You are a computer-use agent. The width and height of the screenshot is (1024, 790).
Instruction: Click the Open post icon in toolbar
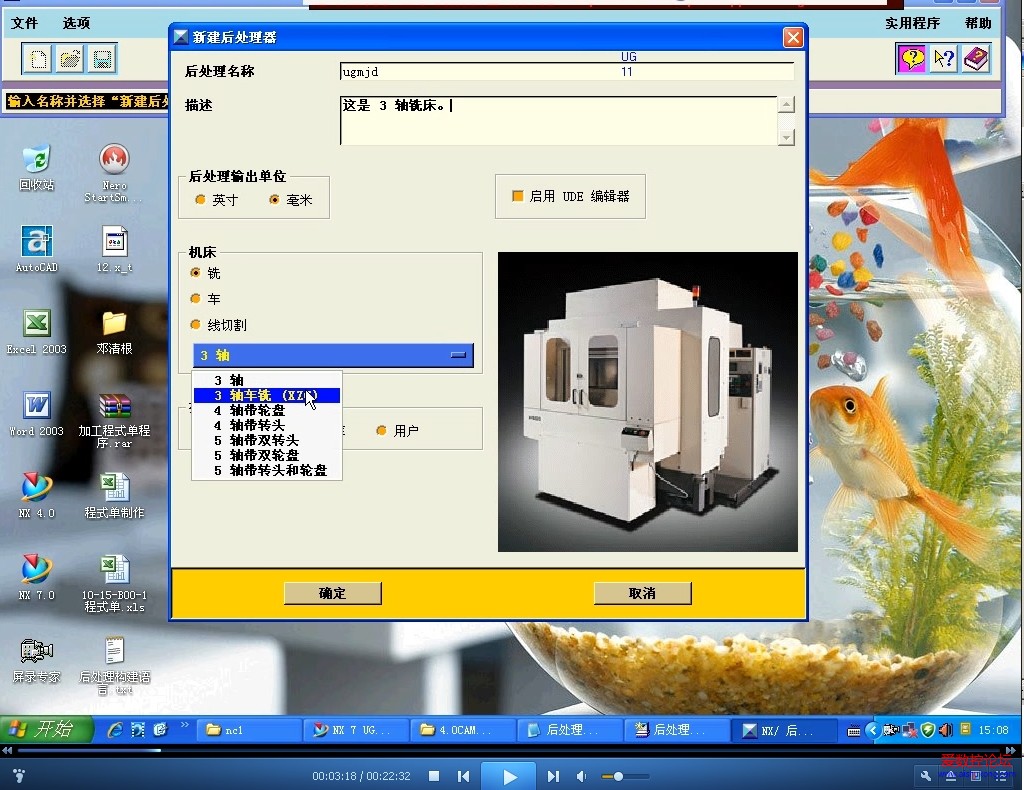[x=68, y=59]
